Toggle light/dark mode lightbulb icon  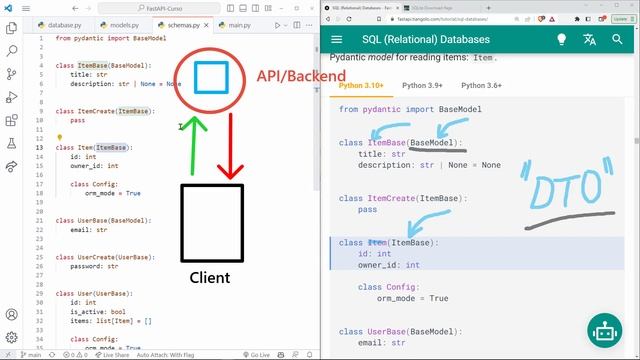(x=562, y=39)
